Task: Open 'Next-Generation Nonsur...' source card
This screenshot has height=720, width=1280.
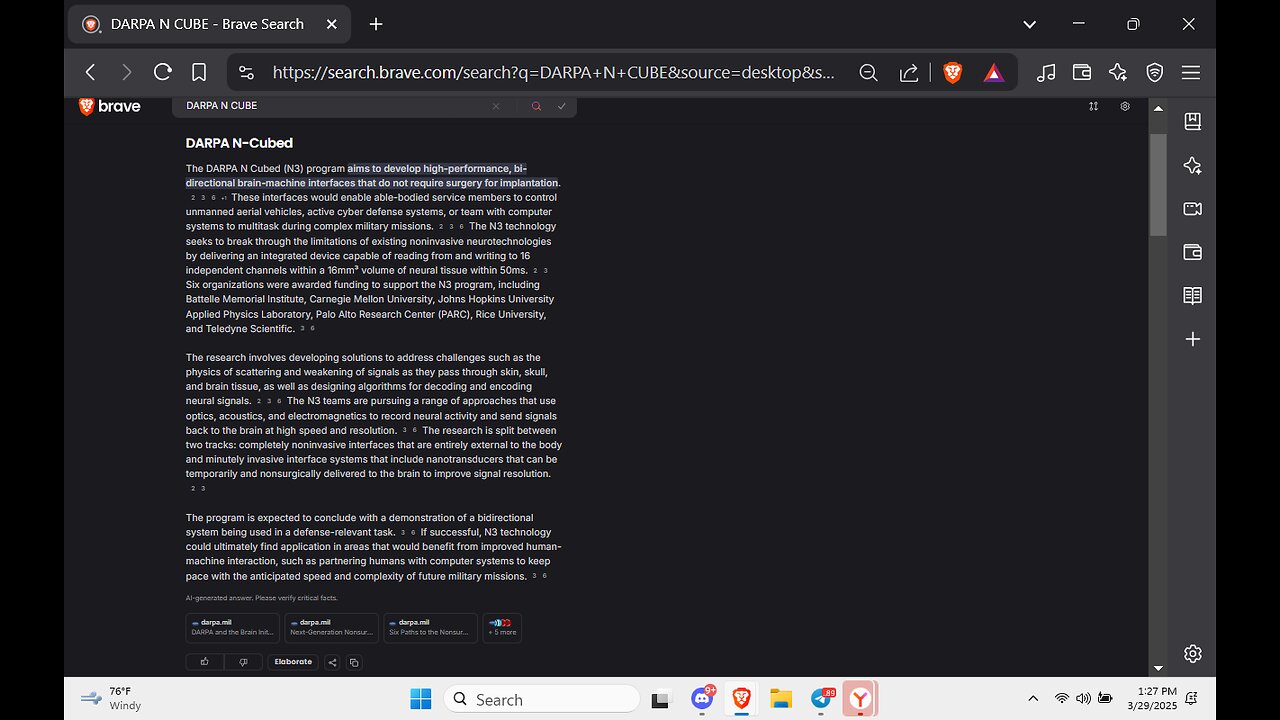Action: click(331, 627)
